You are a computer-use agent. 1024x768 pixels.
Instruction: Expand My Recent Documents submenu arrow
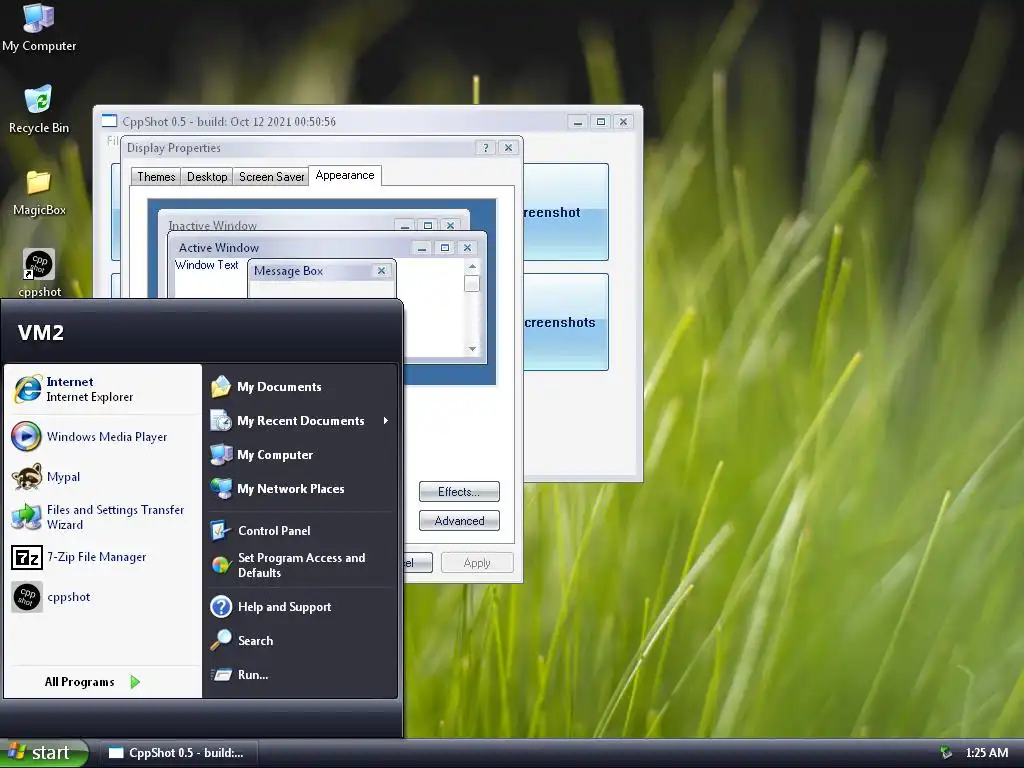click(x=385, y=421)
